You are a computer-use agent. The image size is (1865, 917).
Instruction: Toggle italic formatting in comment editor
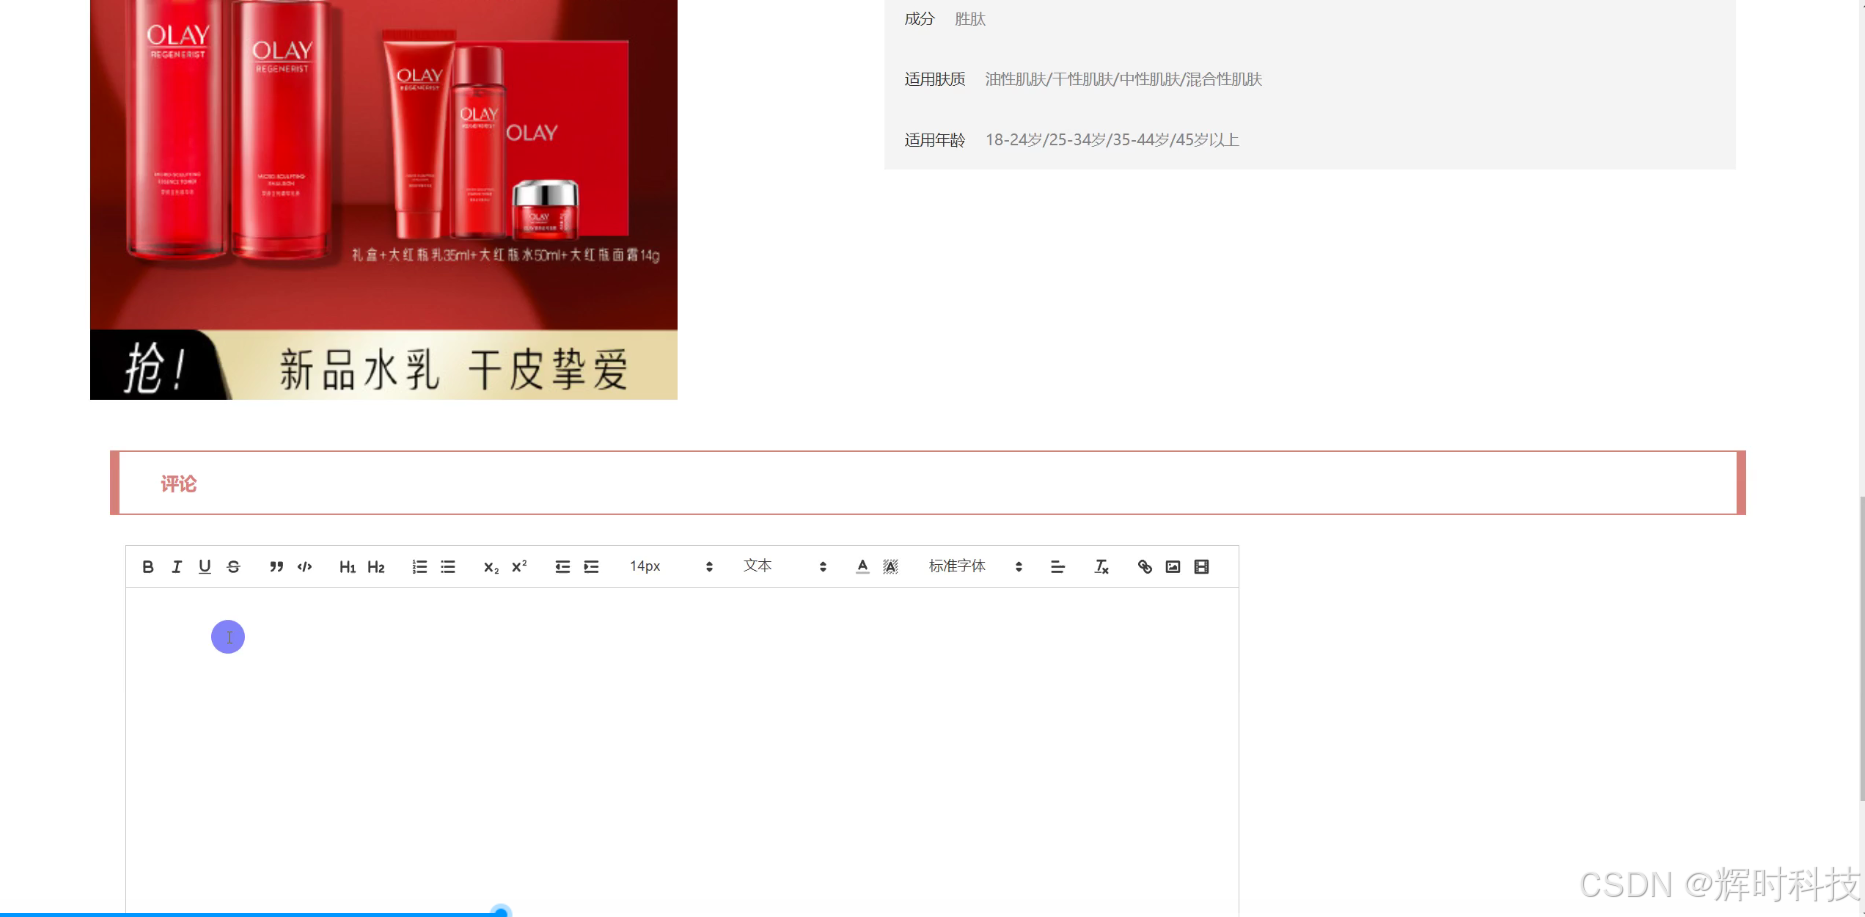point(177,567)
